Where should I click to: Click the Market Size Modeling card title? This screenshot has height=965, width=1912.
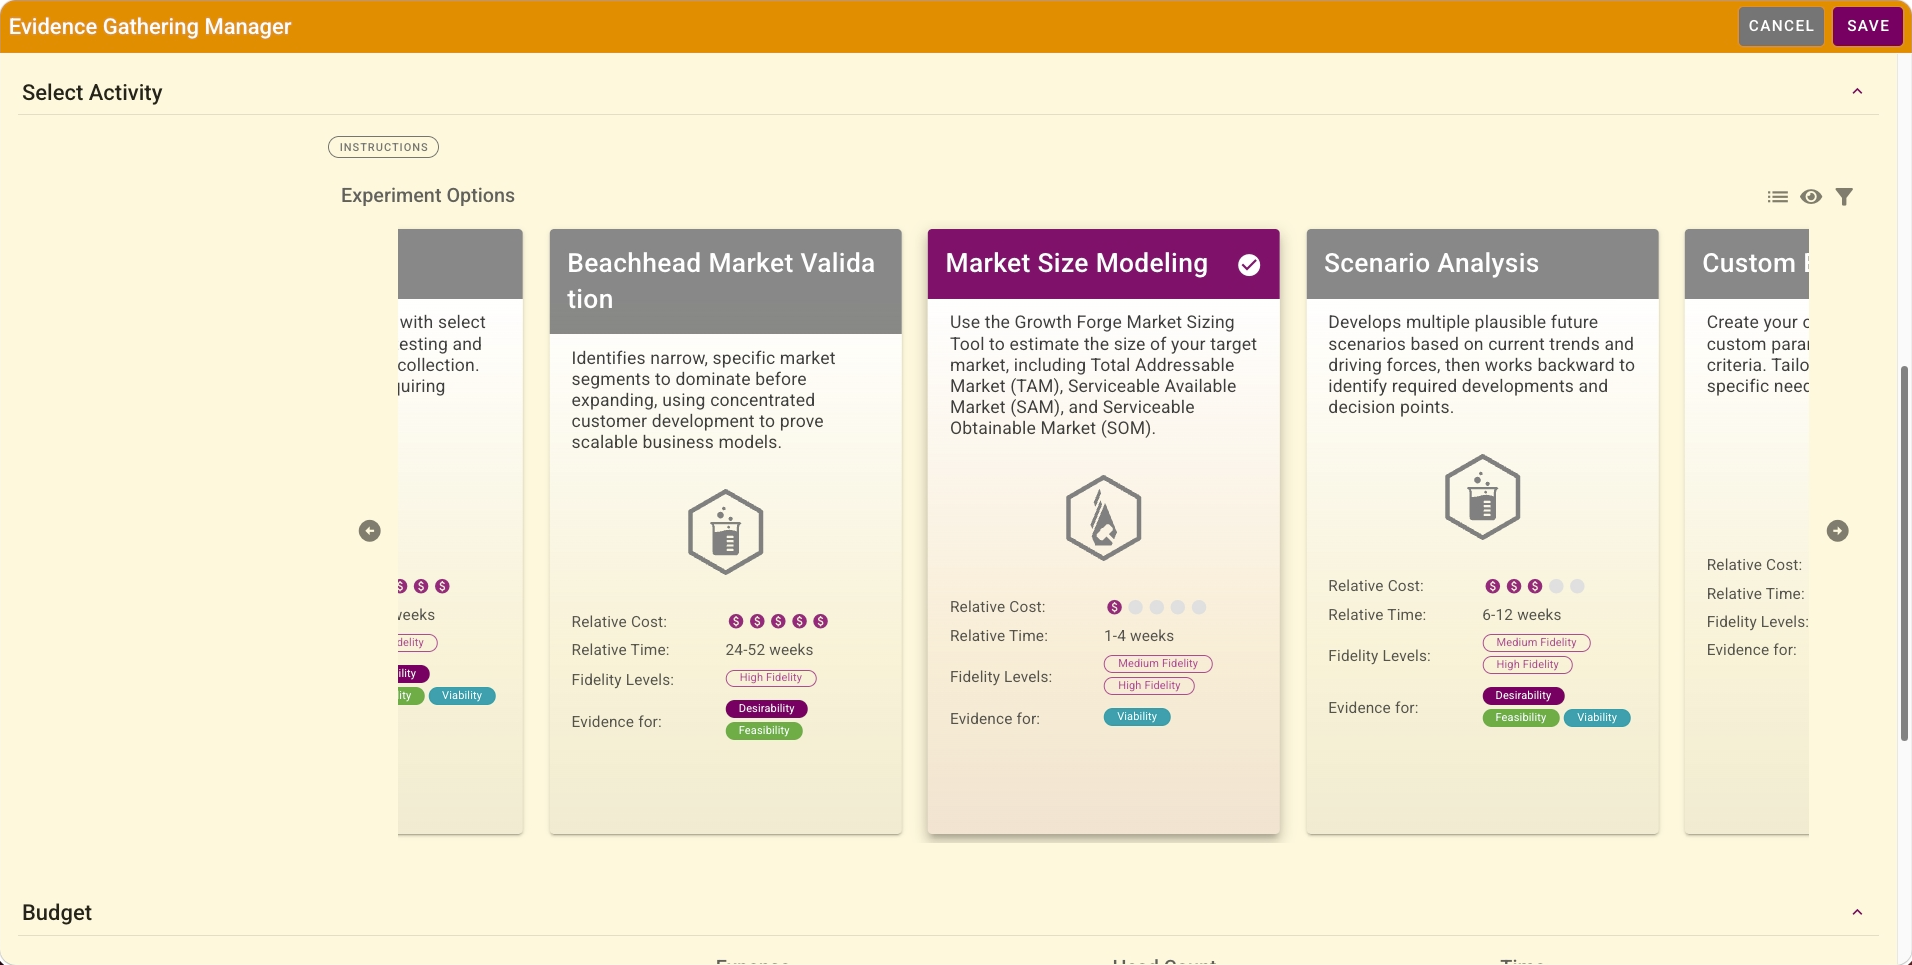1077,263
